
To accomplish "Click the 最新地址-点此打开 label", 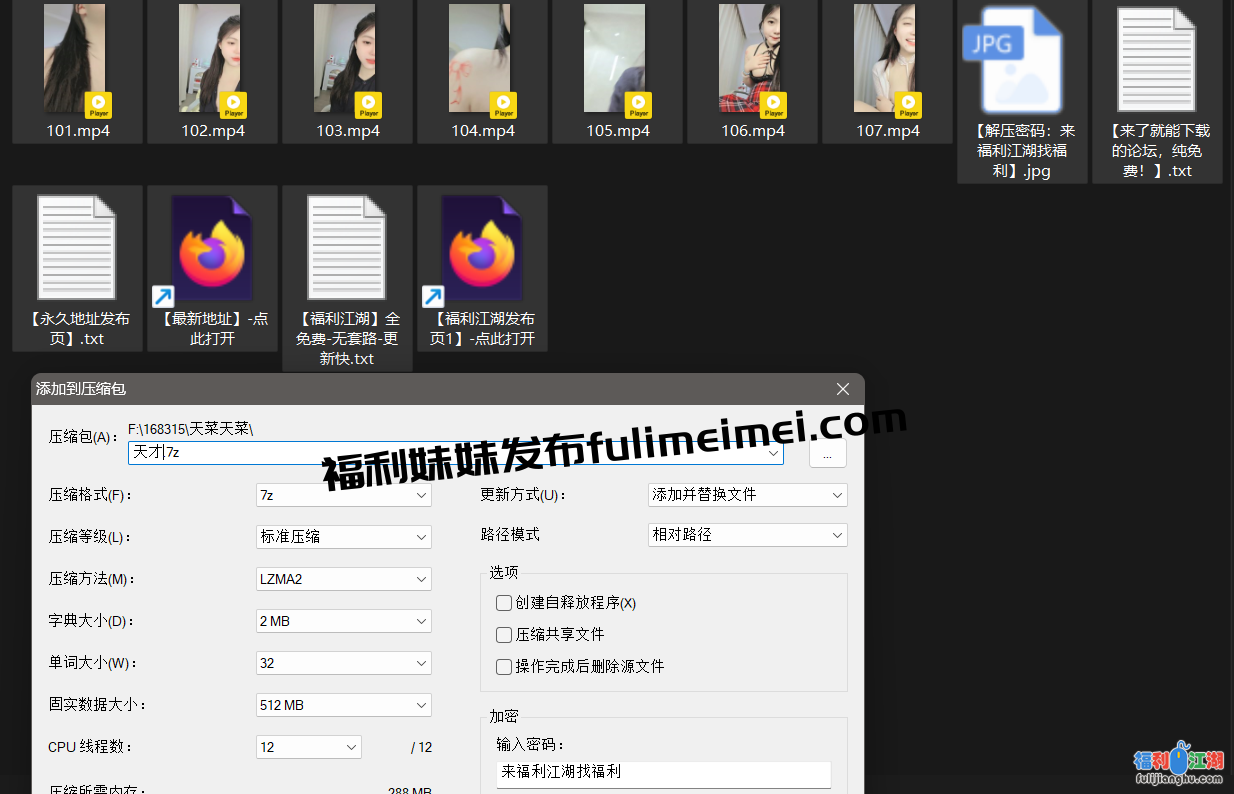I will pyautogui.click(x=213, y=329).
